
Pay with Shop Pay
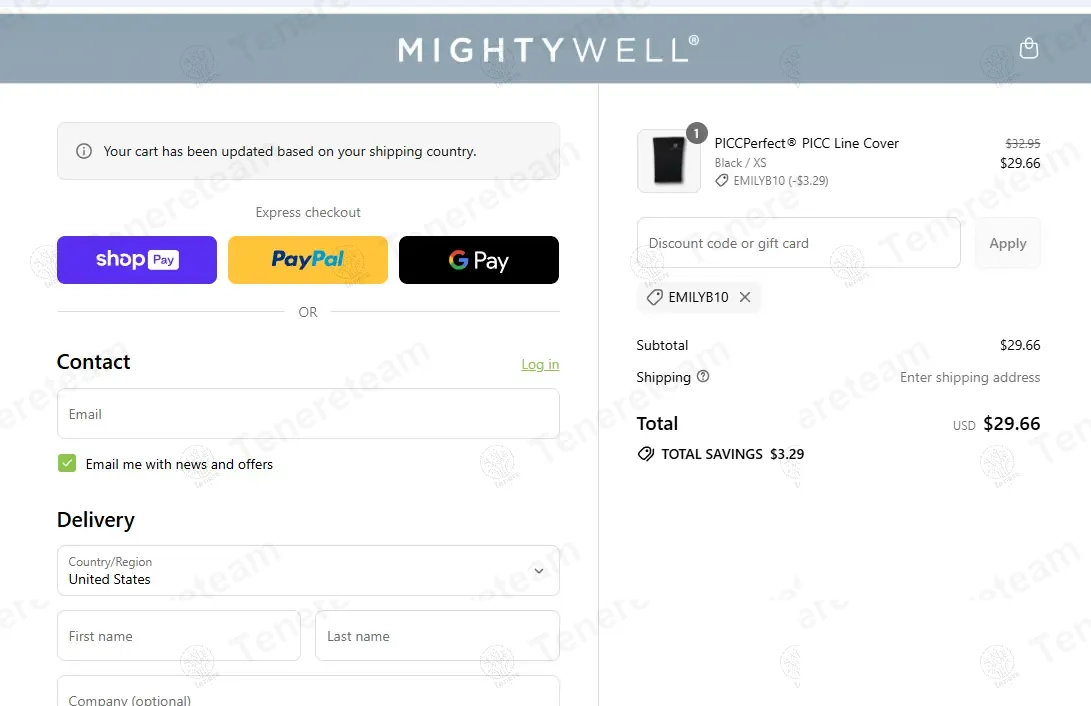[x=137, y=260]
